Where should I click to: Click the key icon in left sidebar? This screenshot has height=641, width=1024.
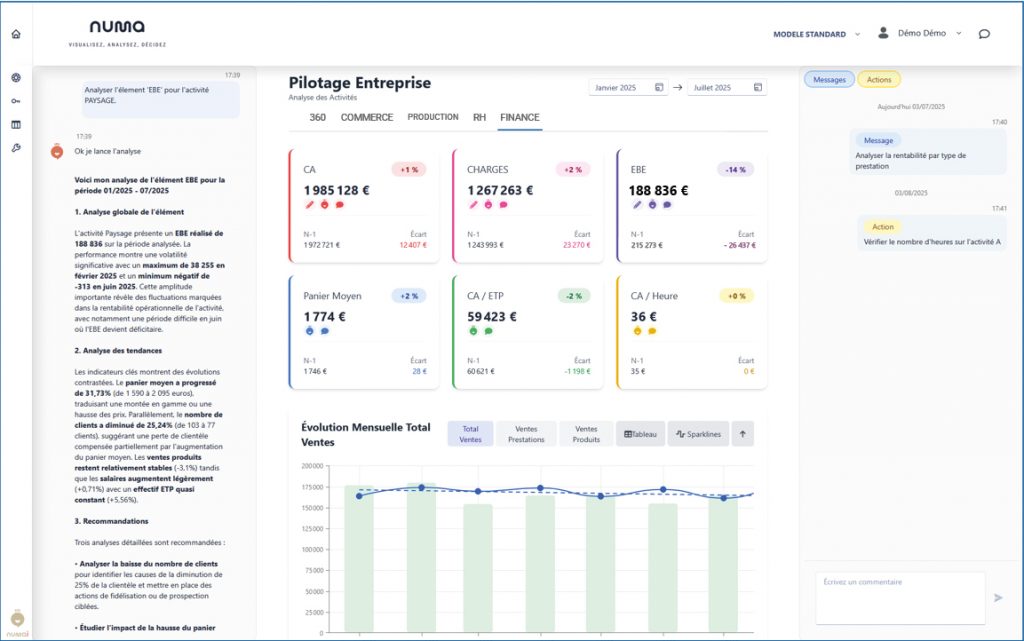pos(15,101)
